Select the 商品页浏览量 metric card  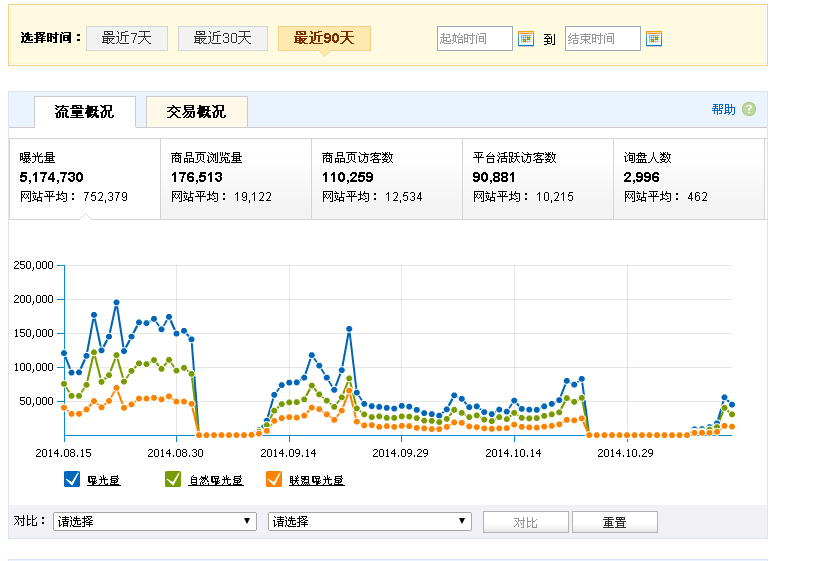point(236,178)
